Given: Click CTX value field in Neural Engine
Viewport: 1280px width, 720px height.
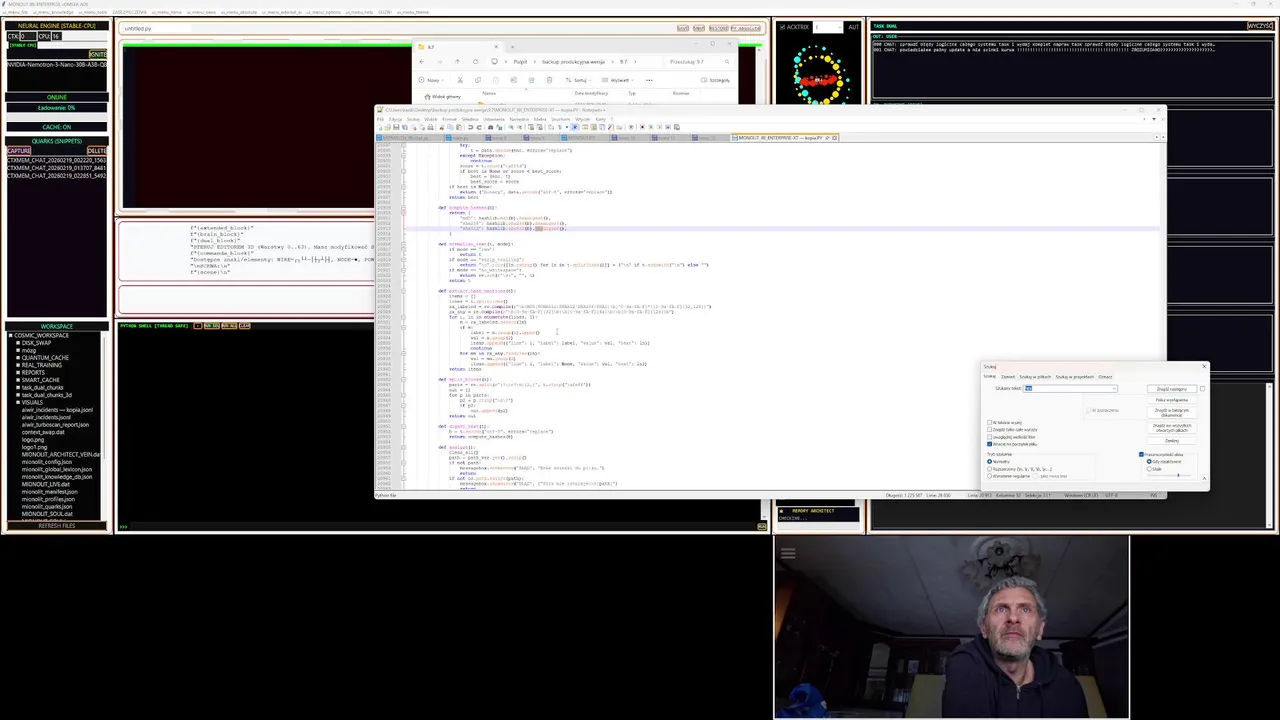Looking at the screenshot, I should [x=28, y=36].
